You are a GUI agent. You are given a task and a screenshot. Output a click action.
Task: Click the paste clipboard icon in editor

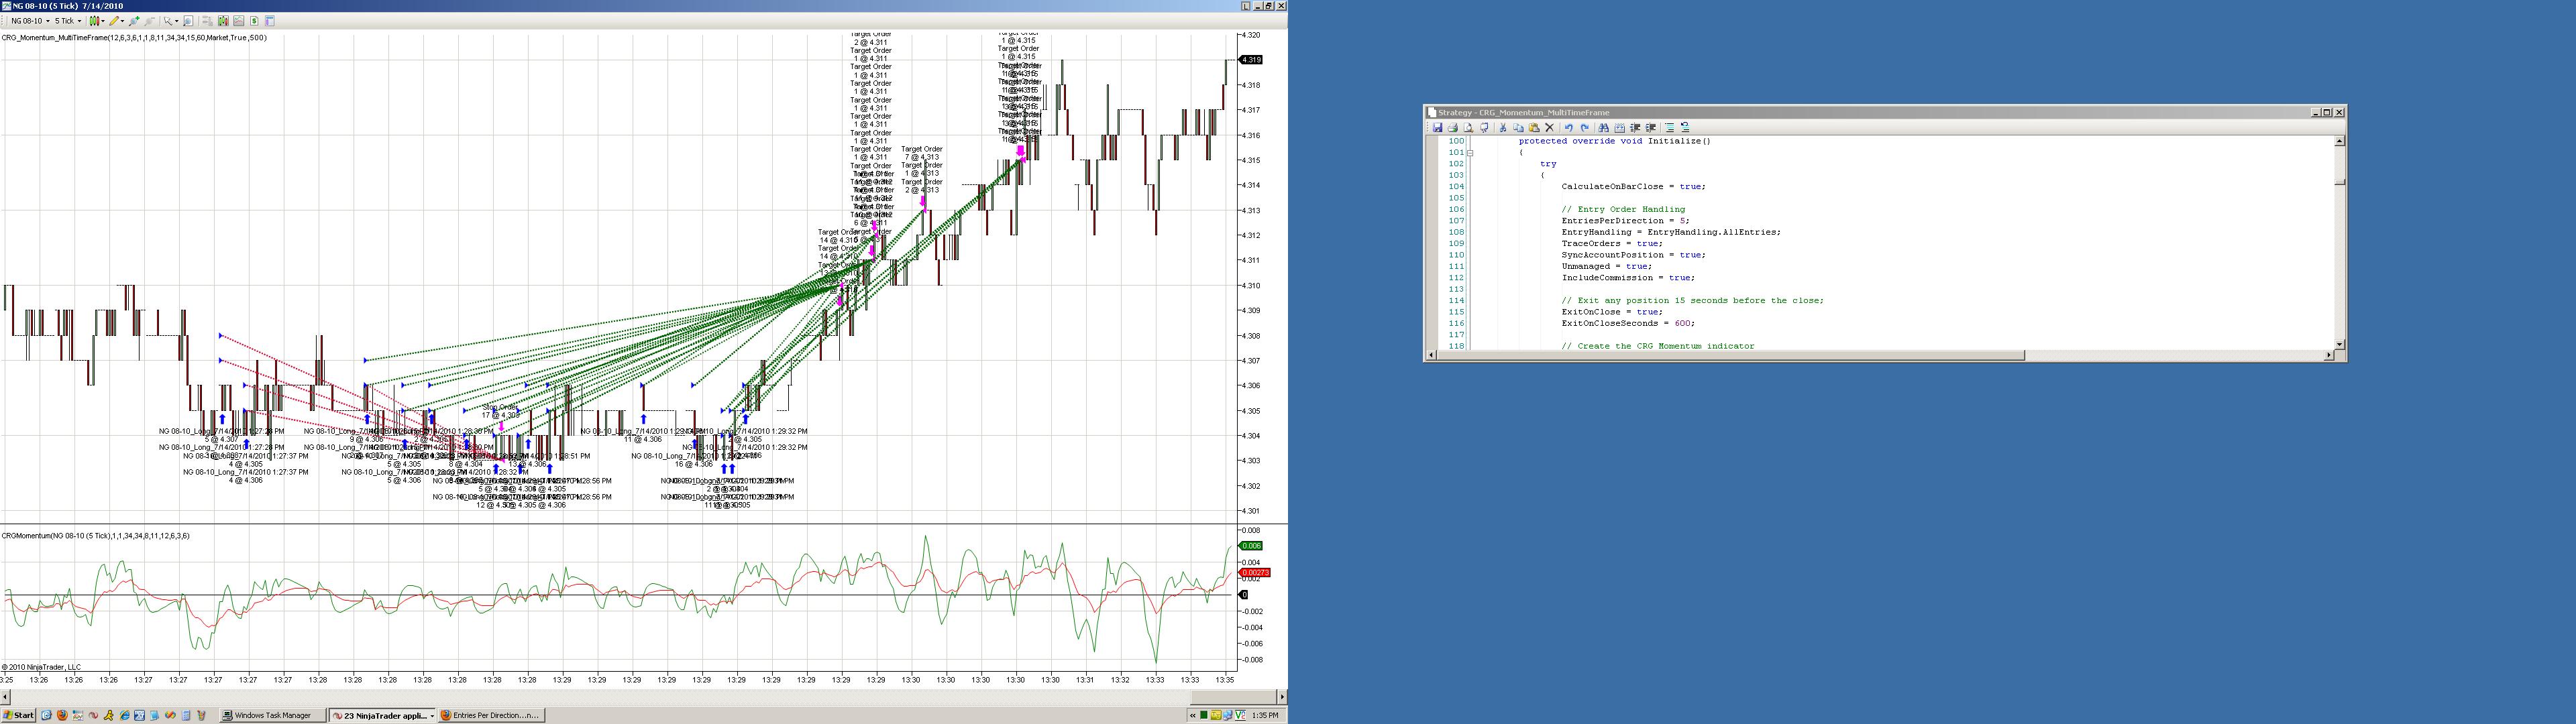[1534, 128]
